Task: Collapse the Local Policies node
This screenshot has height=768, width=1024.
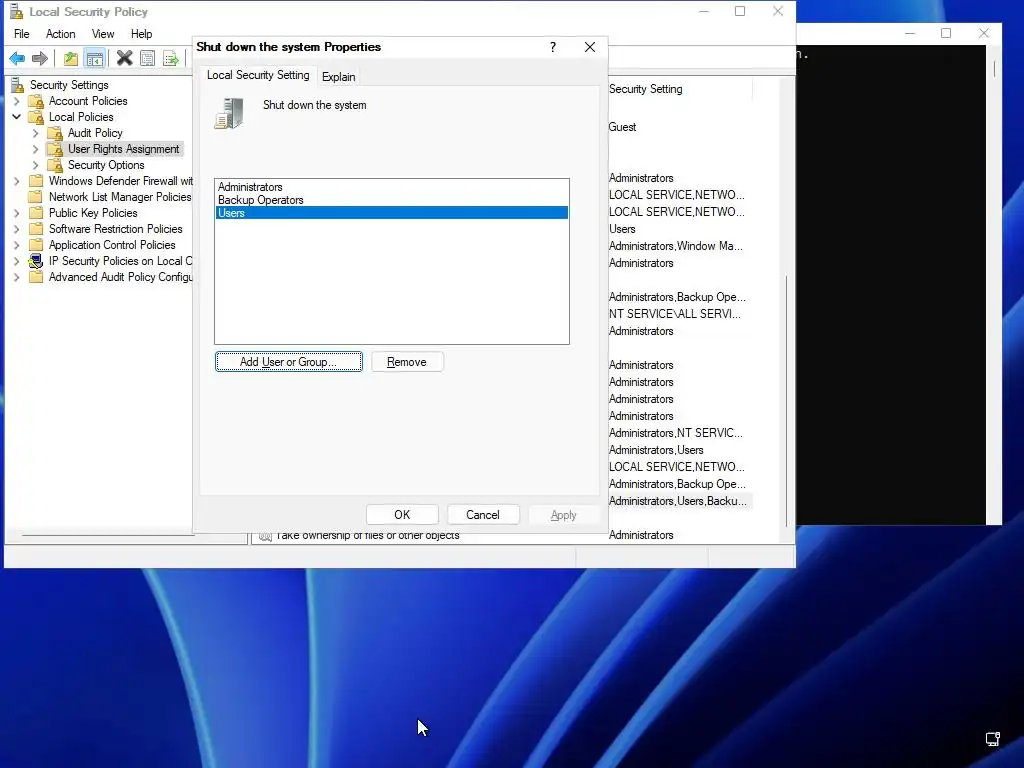Action: (17, 117)
